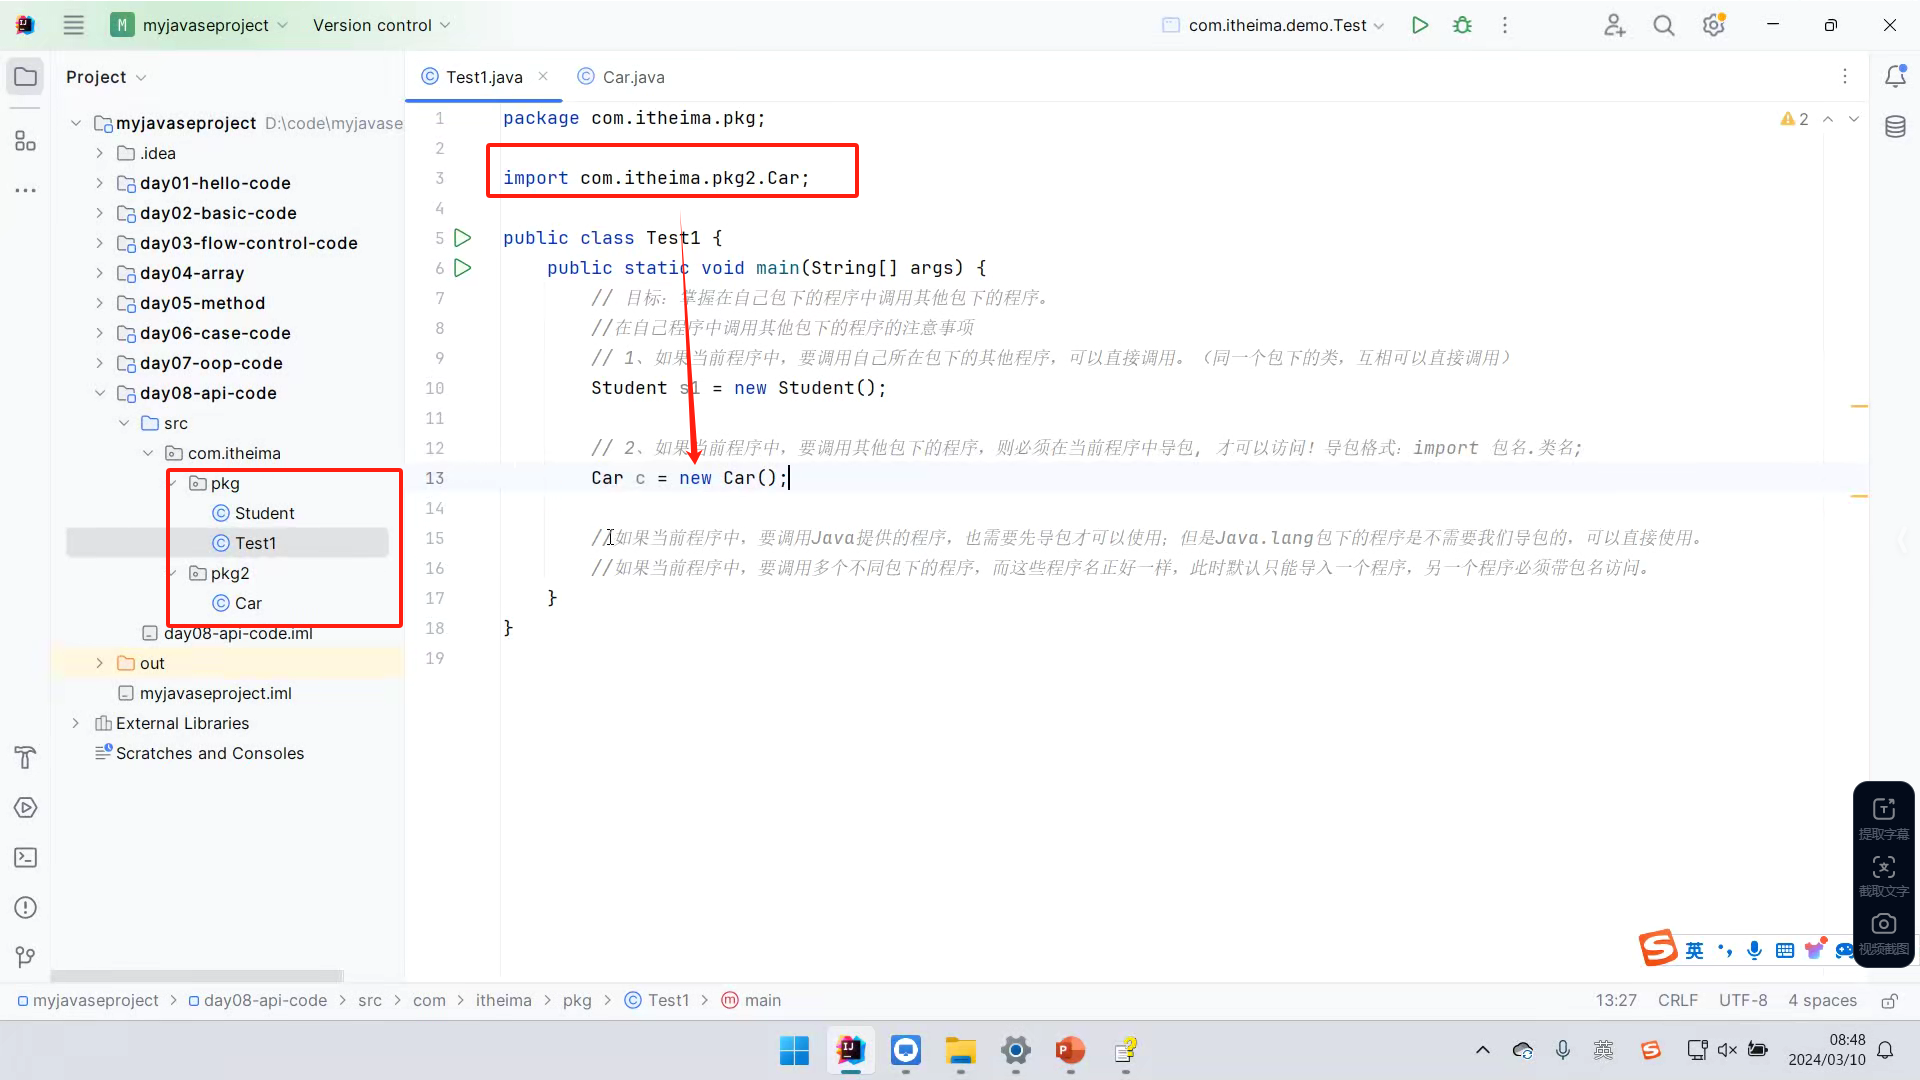Select the Student class in the project tree
1920x1080 pixels.
click(264, 513)
